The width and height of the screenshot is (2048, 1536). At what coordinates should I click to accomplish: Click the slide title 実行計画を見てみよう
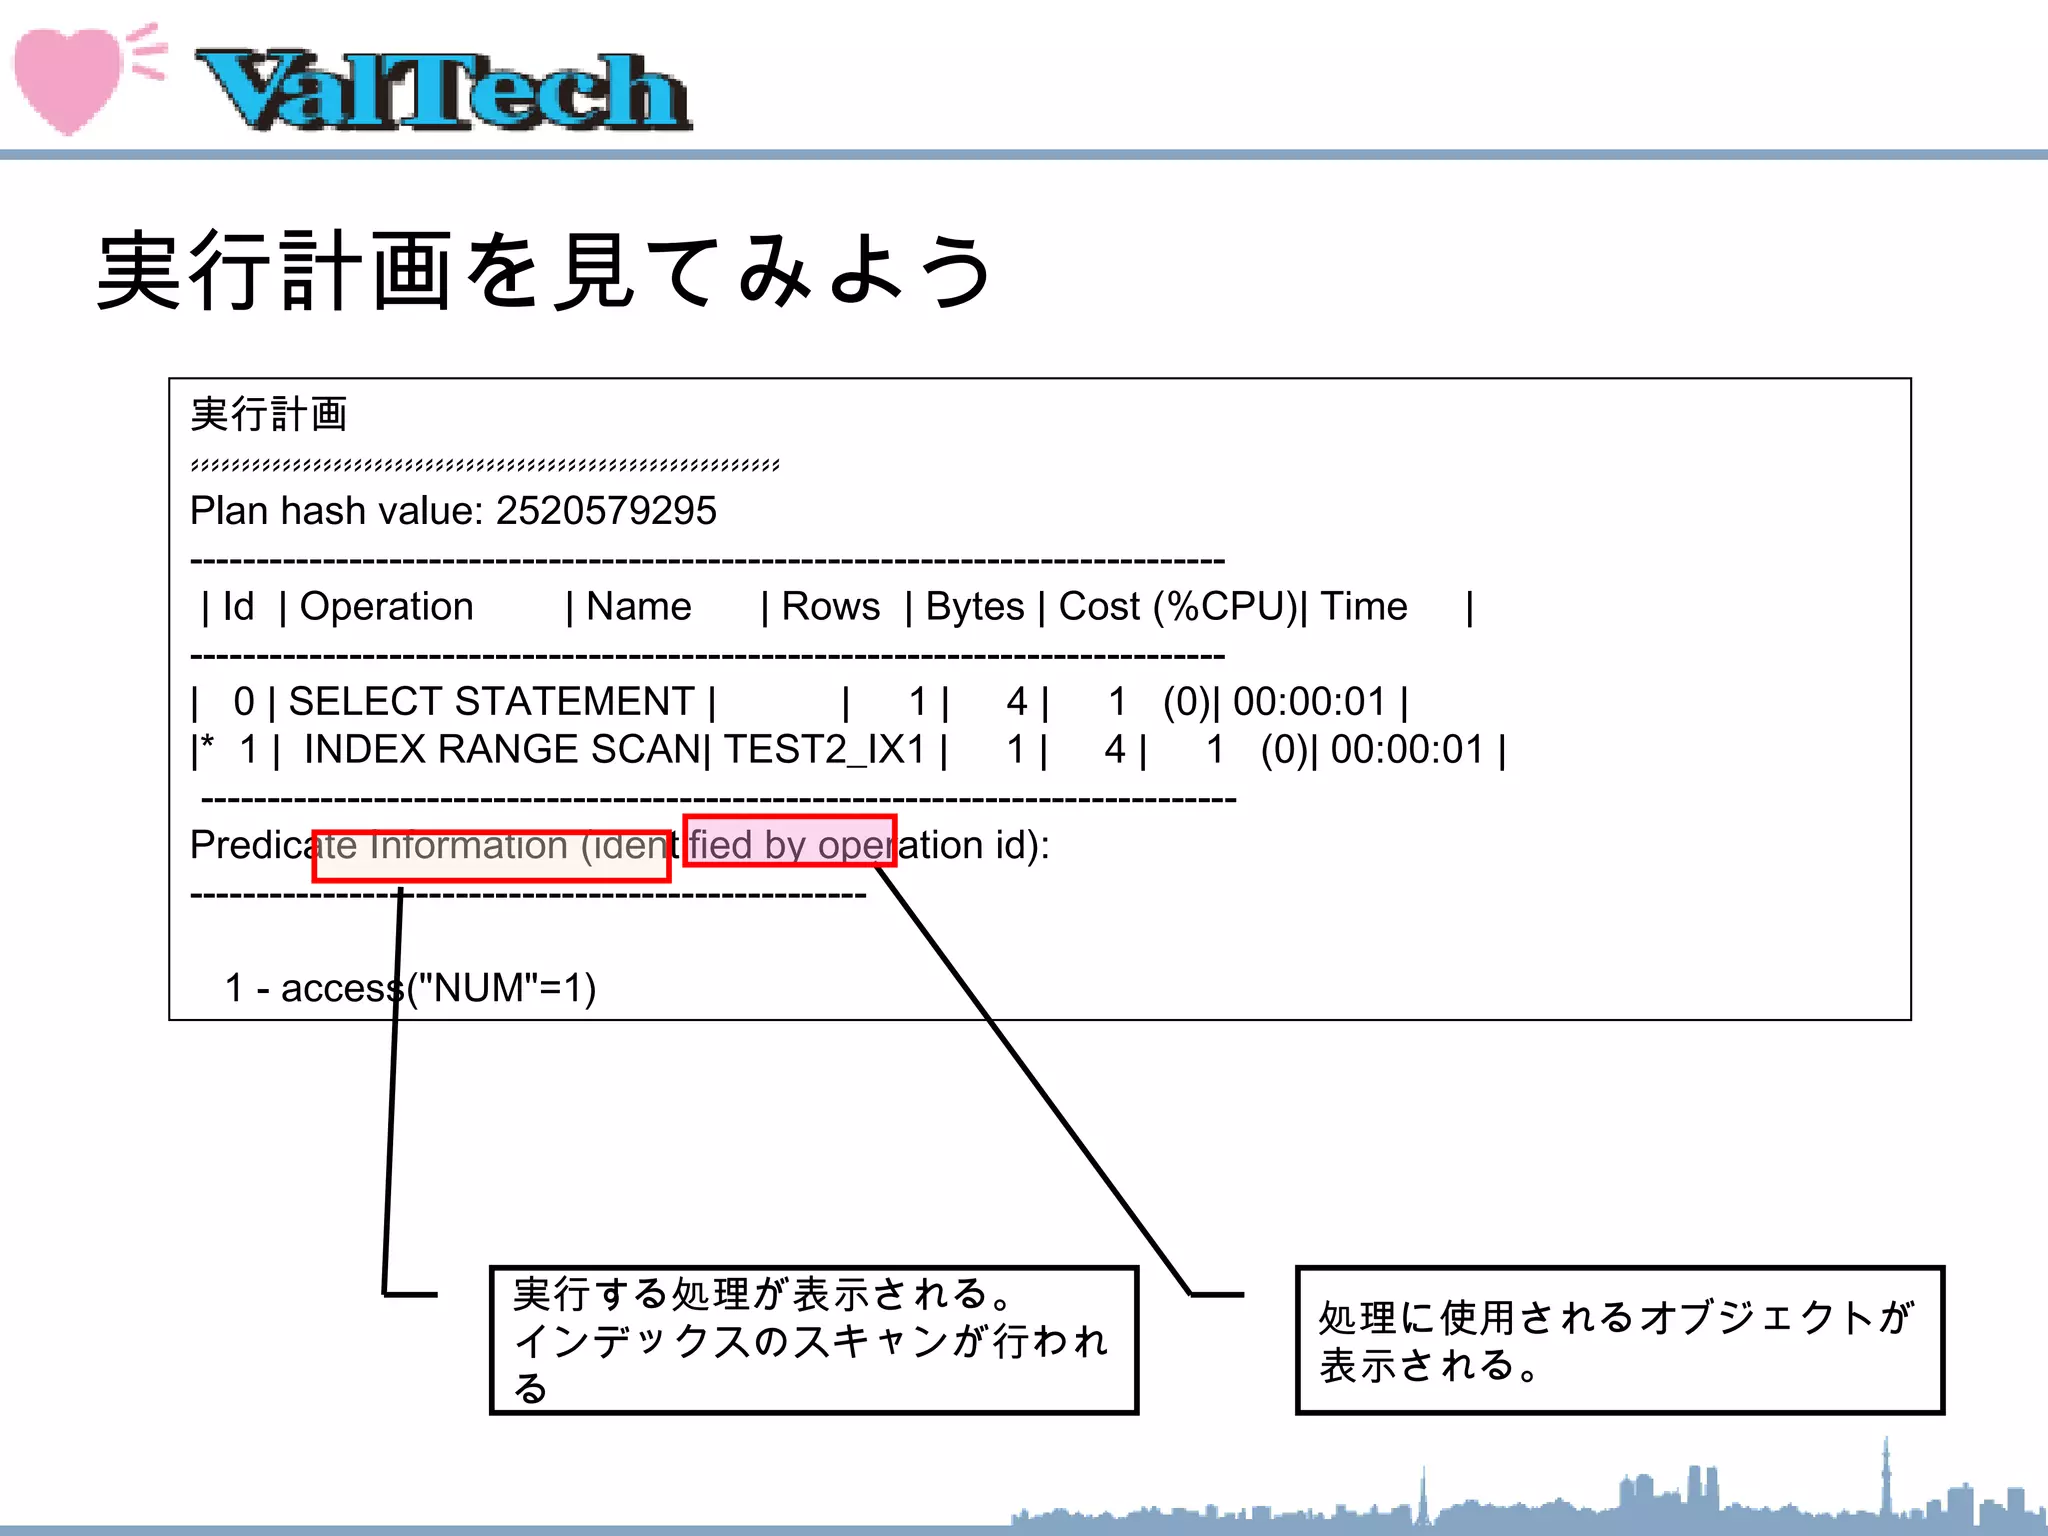click(545, 270)
